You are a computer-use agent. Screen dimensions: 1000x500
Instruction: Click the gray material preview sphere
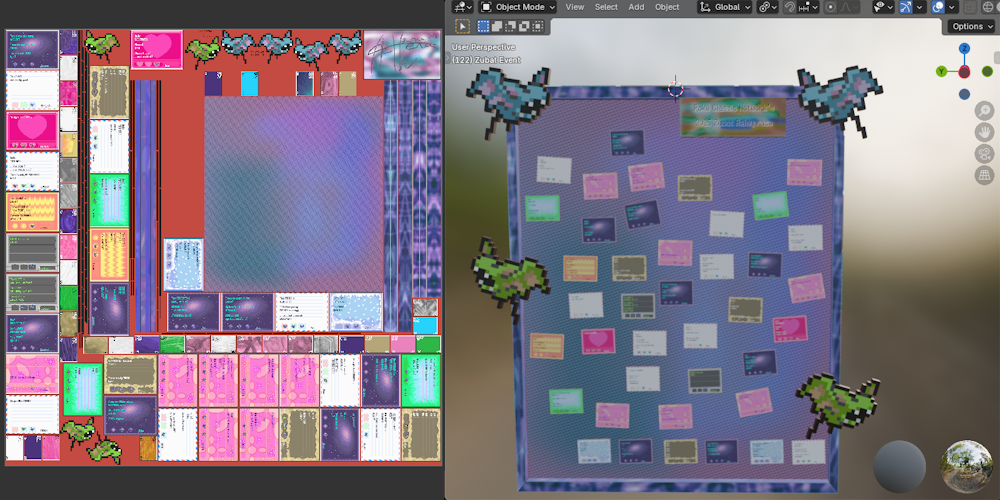899,466
